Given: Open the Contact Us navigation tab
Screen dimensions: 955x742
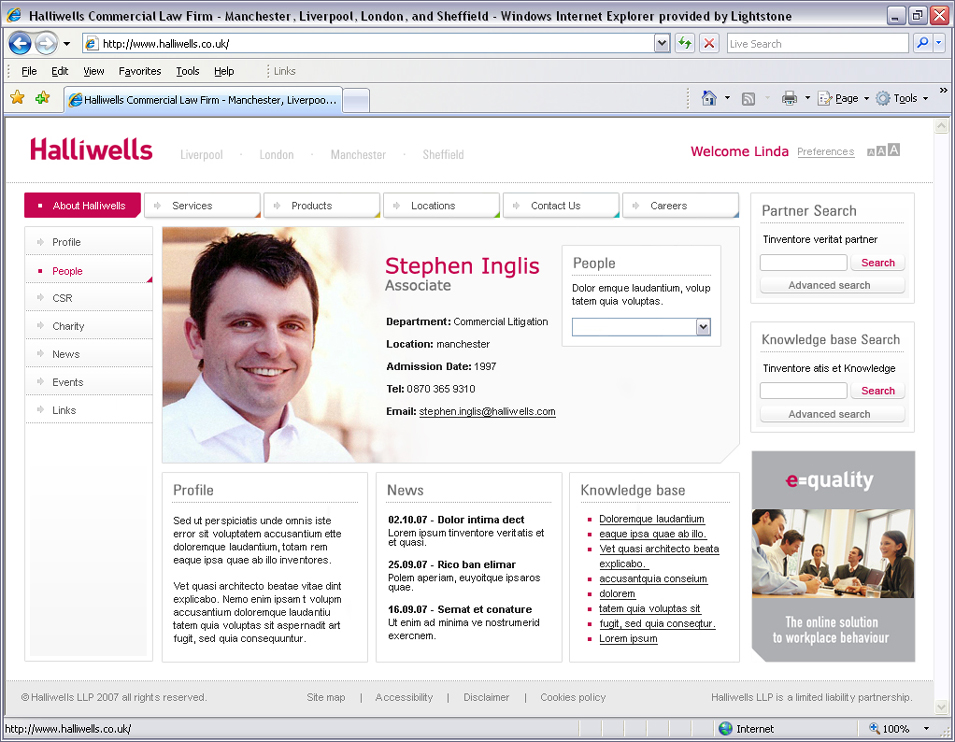Looking at the screenshot, I should [562, 205].
